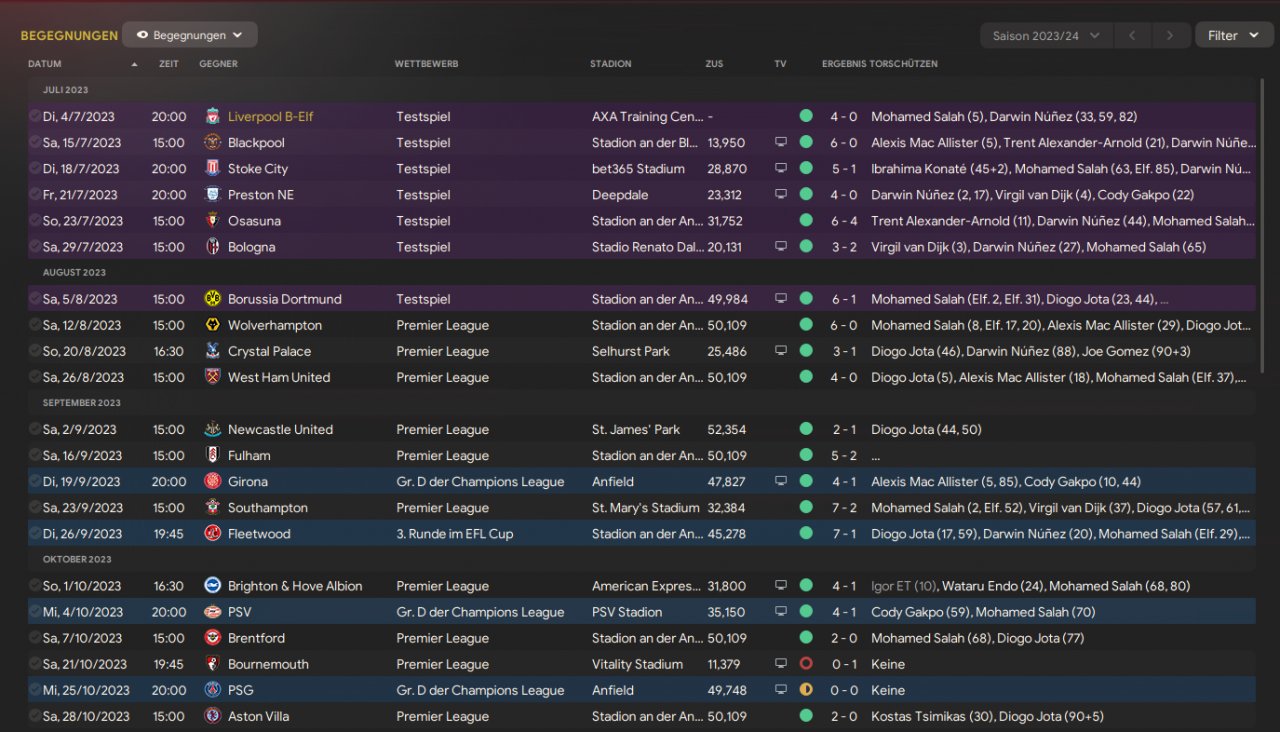1280x732 pixels.
Task: Click the JULI 2023 month header
Action: pyautogui.click(x=66, y=90)
